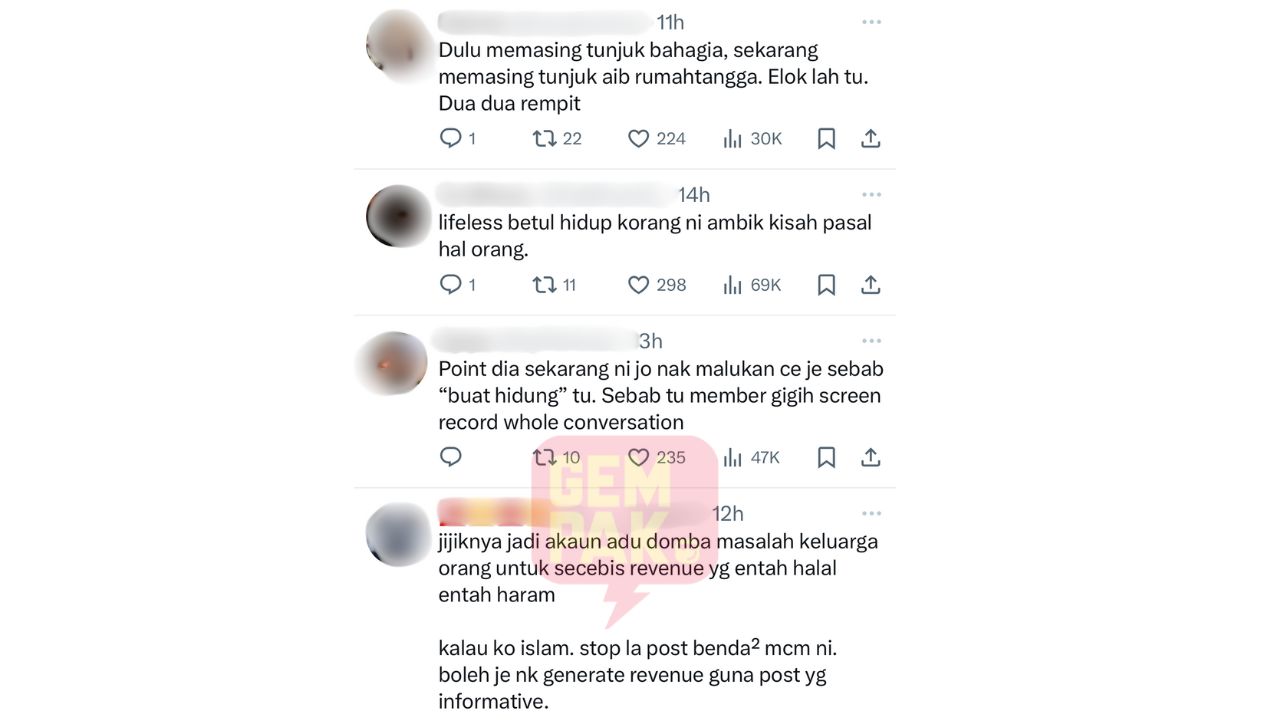Open more options on the 11h tweet

(x=872, y=22)
